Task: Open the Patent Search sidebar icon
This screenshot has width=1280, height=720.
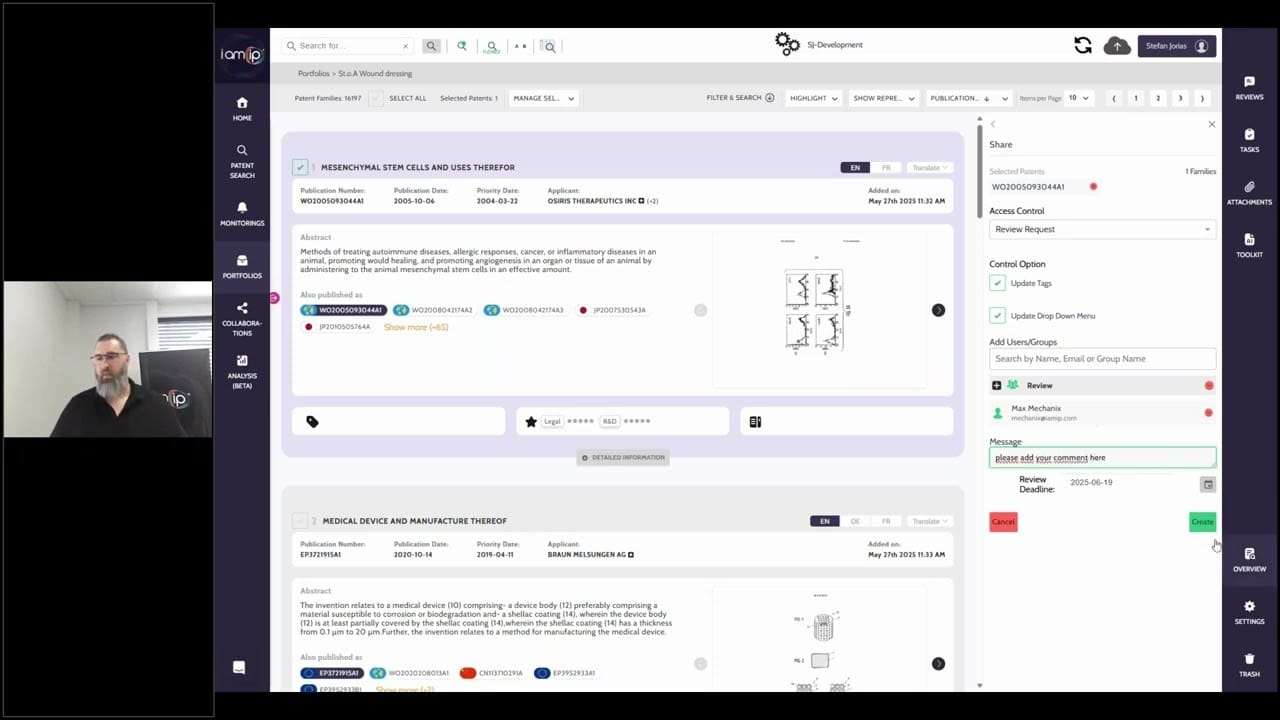Action: coord(242,160)
